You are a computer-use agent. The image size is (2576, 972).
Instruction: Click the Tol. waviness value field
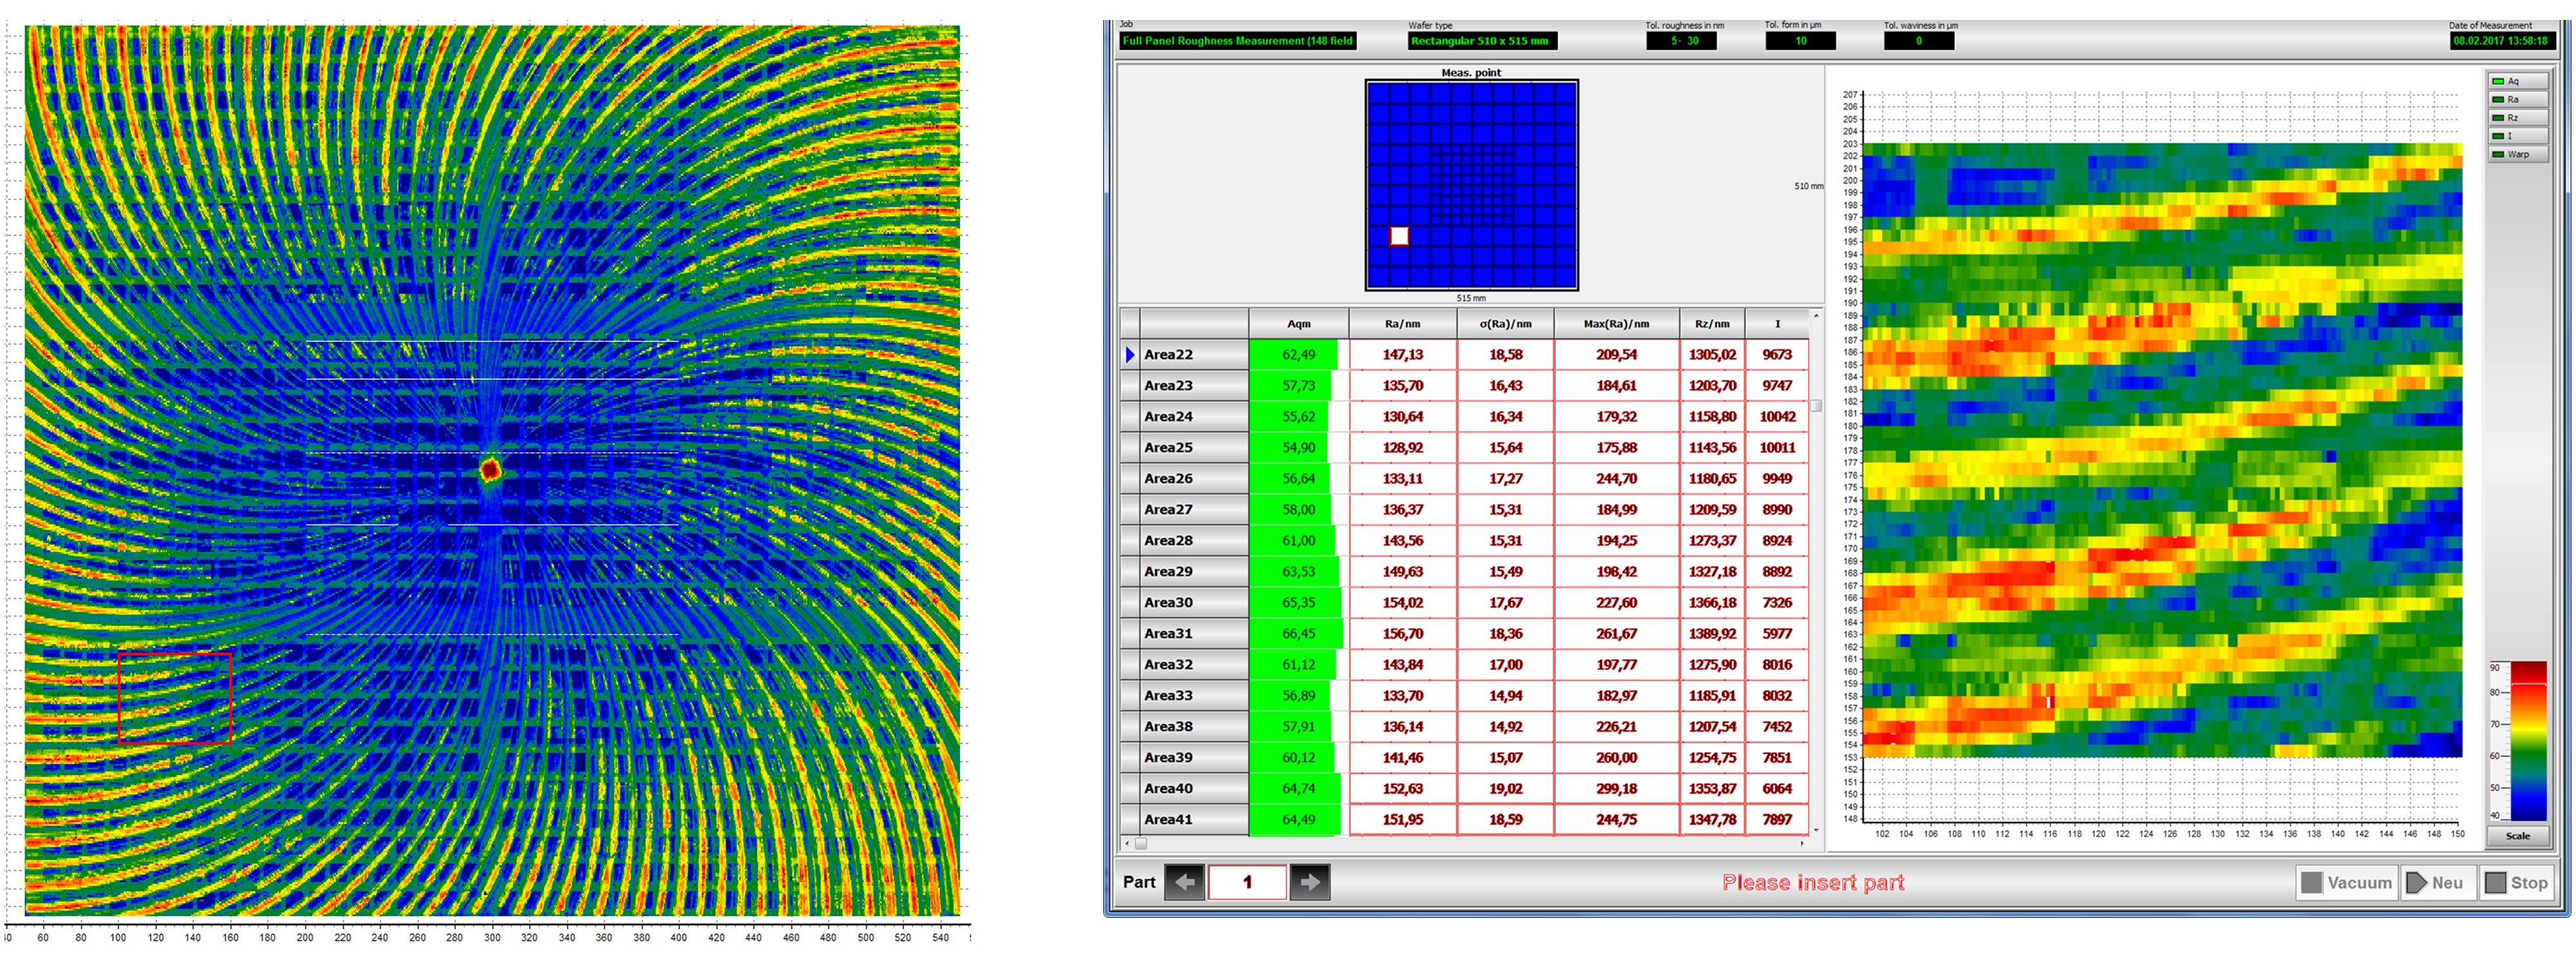[x=1919, y=41]
